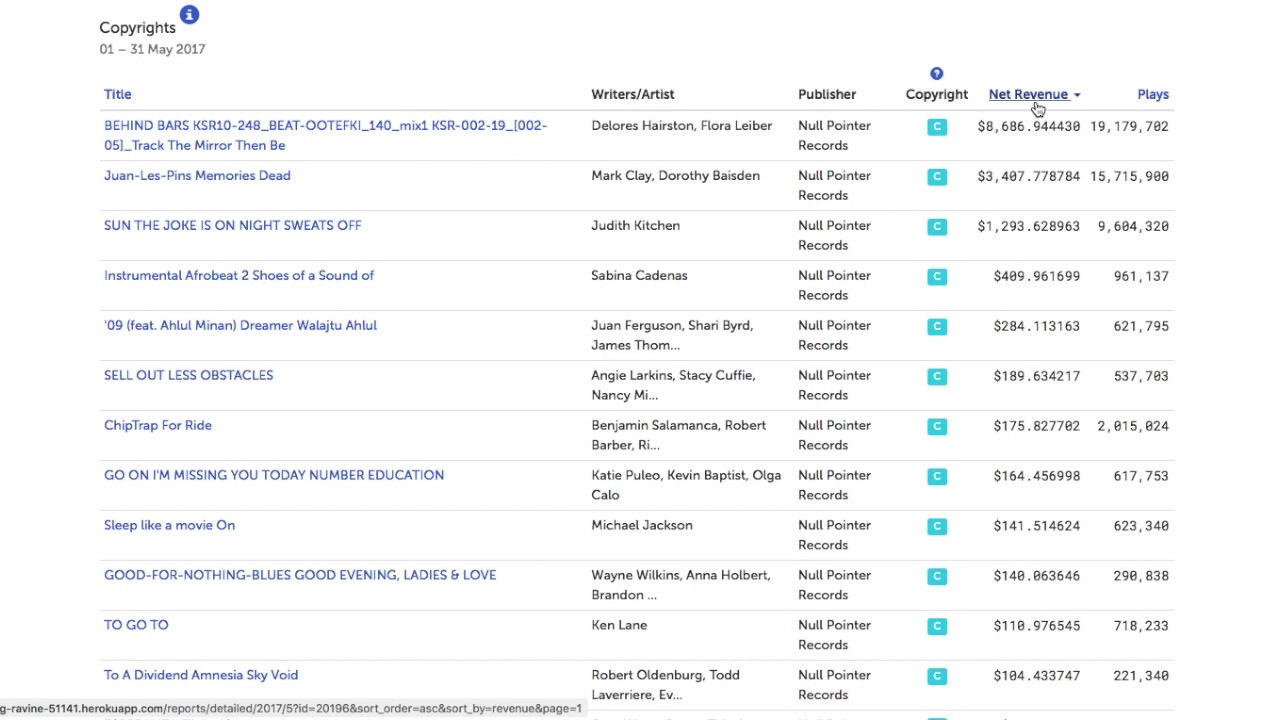1280x720 pixels.
Task: Click copyright badge for TO GO TO row
Action: [x=937, y=626]
